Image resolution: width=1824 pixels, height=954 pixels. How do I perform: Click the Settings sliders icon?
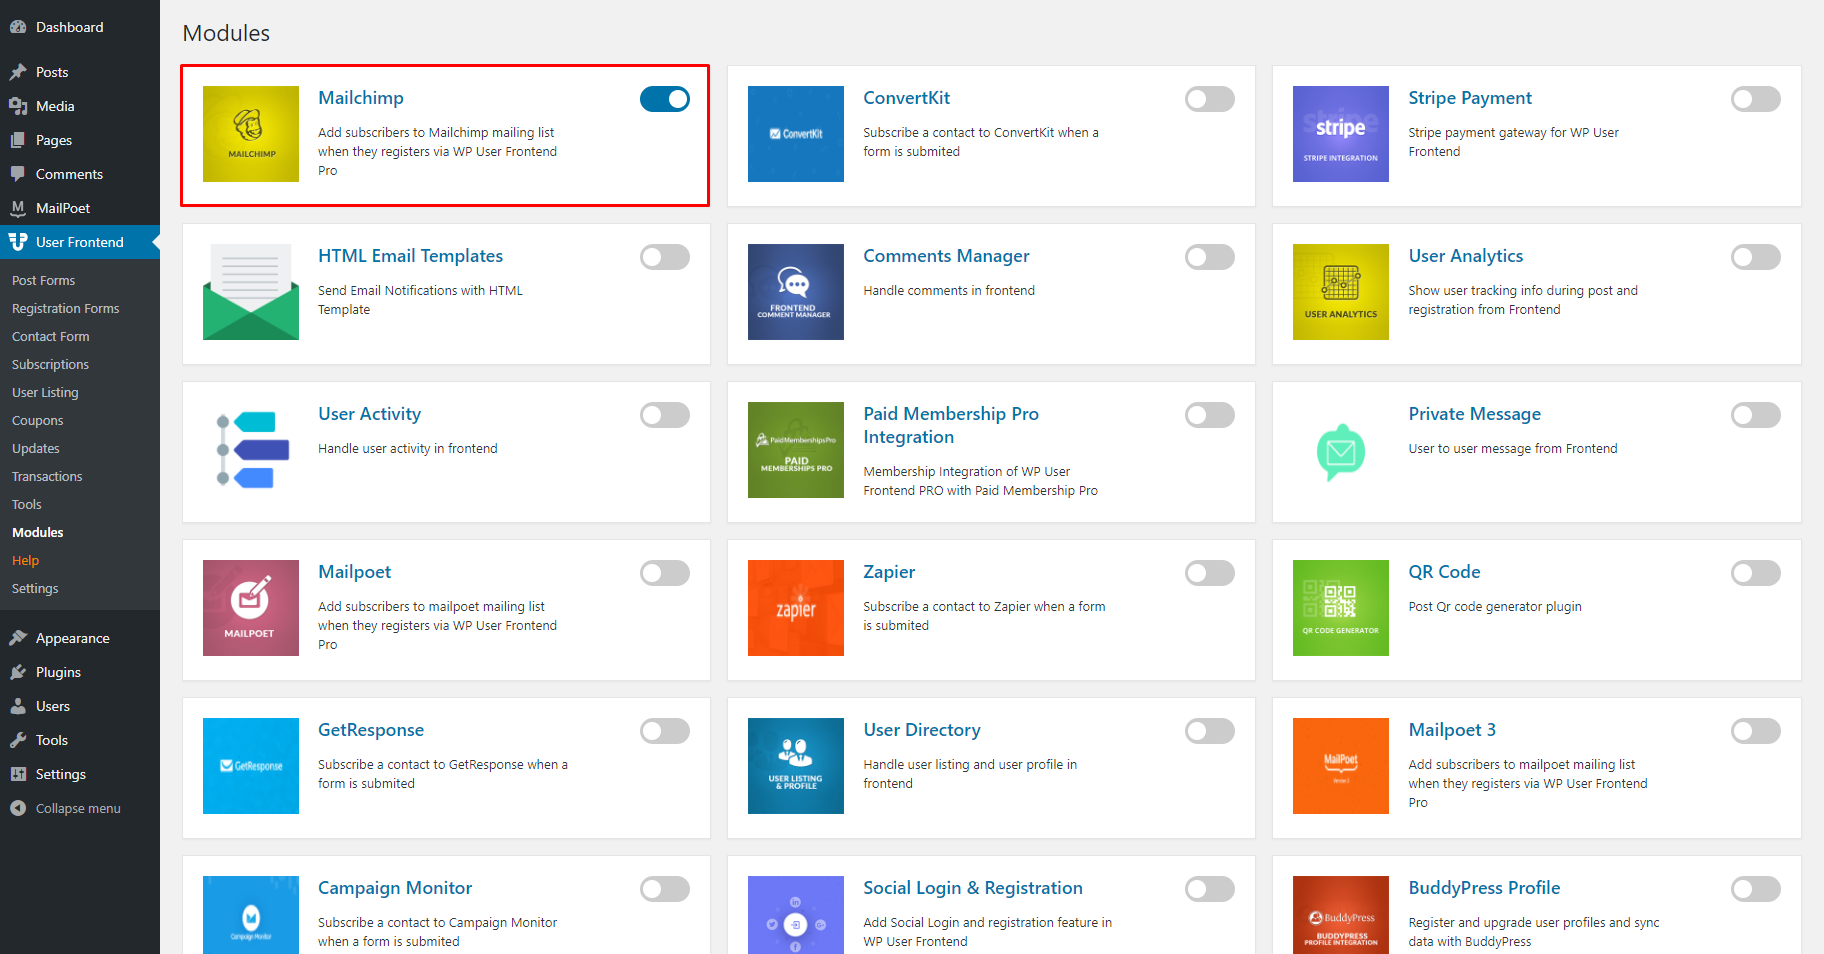[x=18, y=774]
